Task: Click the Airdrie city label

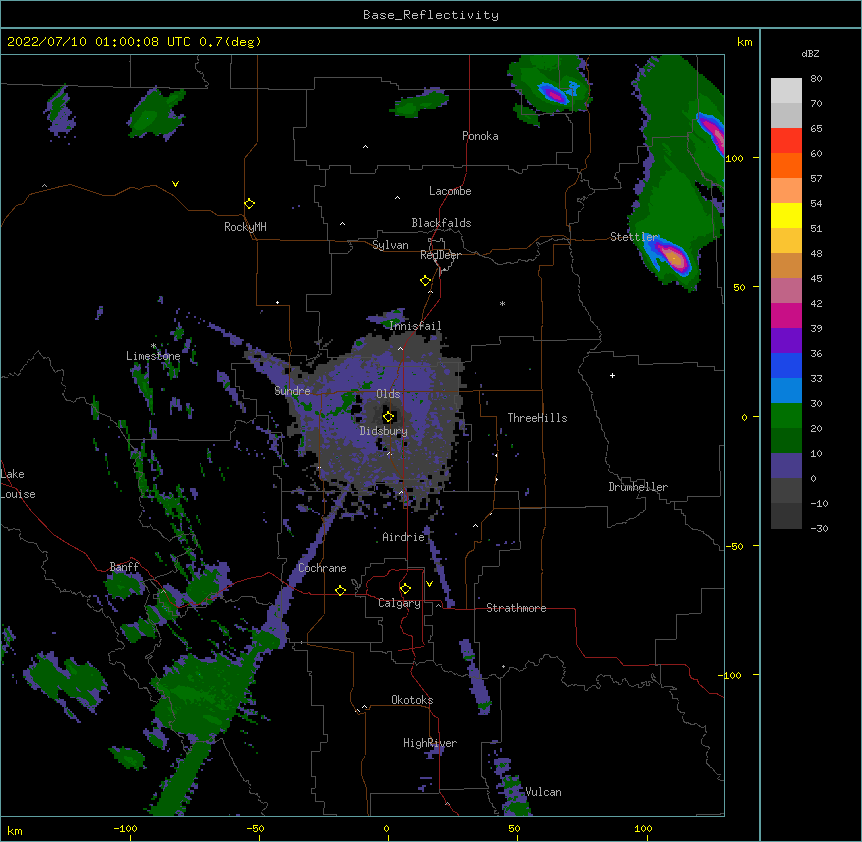Action: [x=403, y=537]
